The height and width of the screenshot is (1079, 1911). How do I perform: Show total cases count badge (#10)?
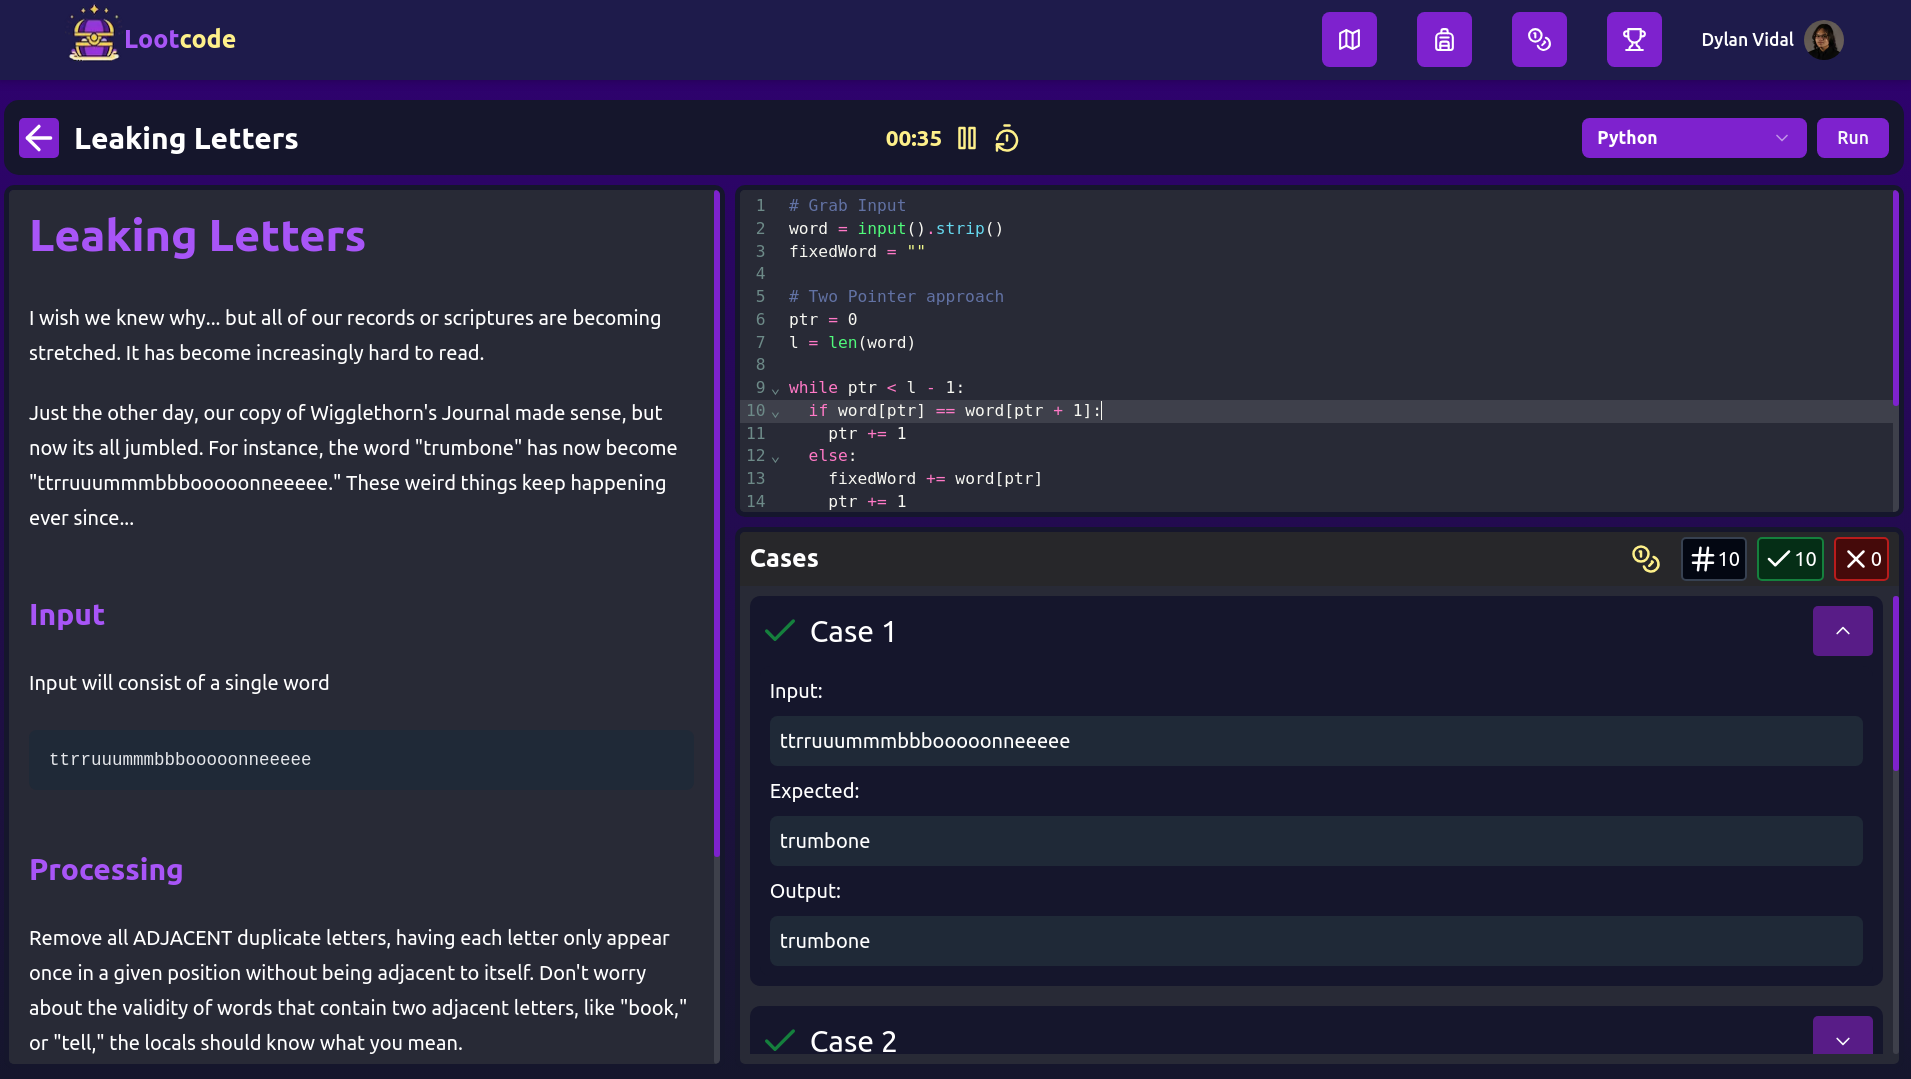click(x=1714, y=559)
